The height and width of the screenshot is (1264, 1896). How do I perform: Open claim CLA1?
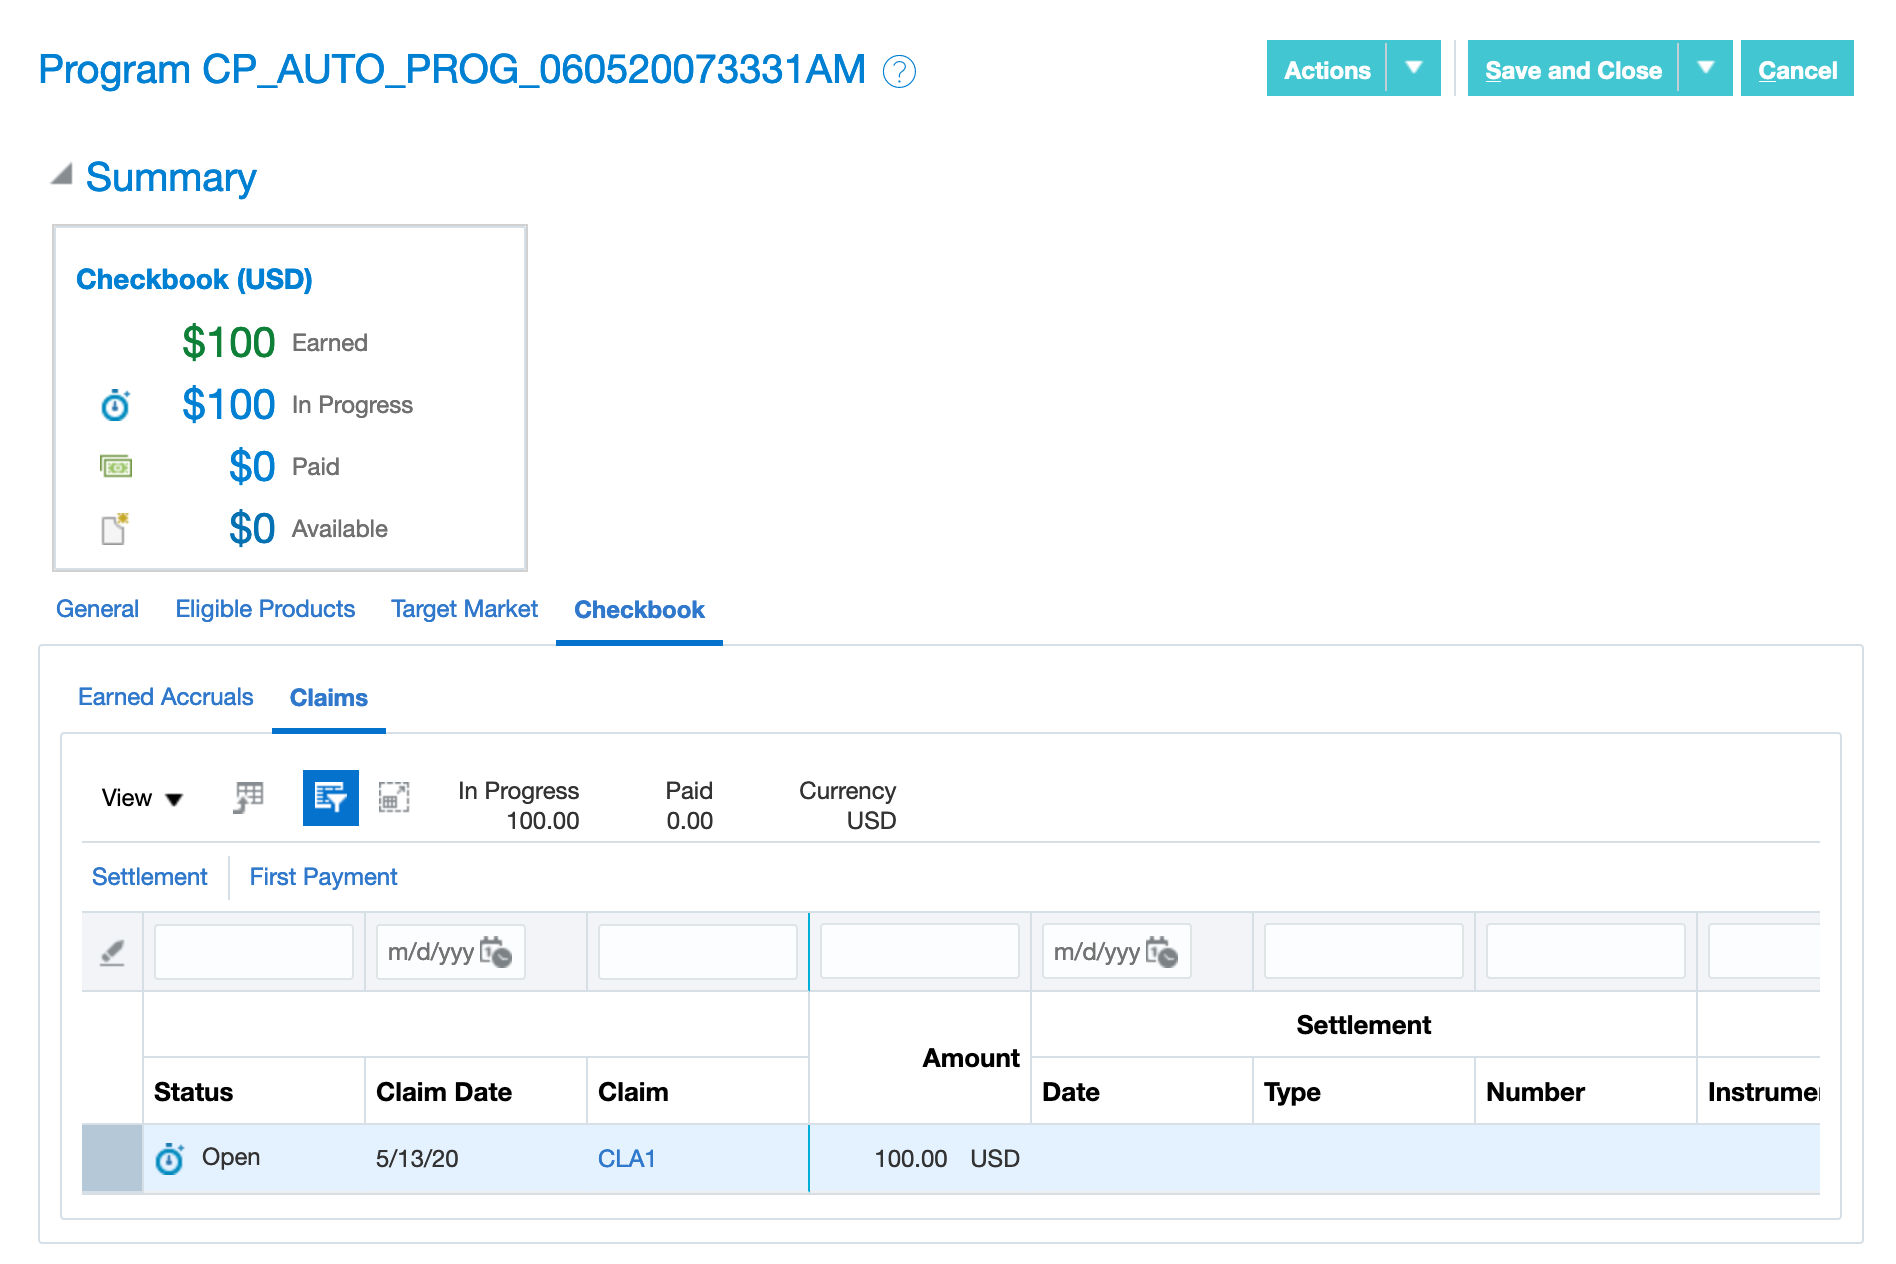[x=626, y=1158]
